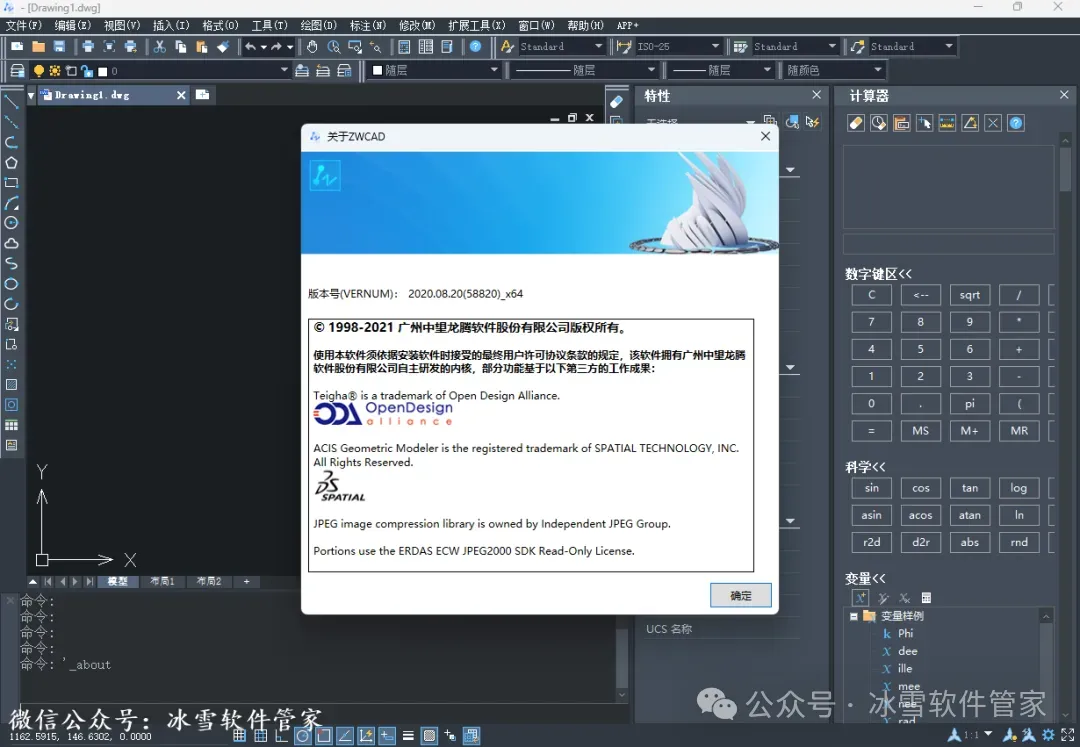Select the Table tool in the draw toolbar
This screenshot has height=747, width=1080.
coord(11,425)
